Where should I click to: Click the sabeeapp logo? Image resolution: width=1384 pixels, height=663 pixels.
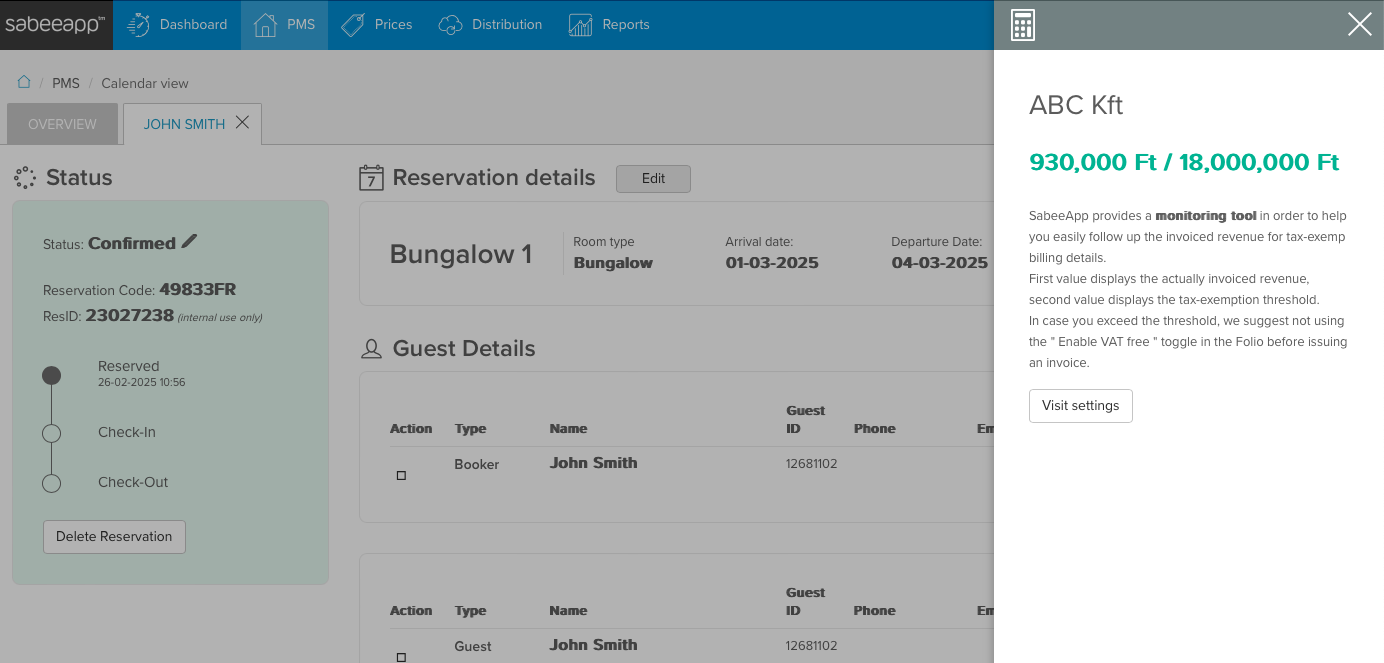click(x=56, y=25)
